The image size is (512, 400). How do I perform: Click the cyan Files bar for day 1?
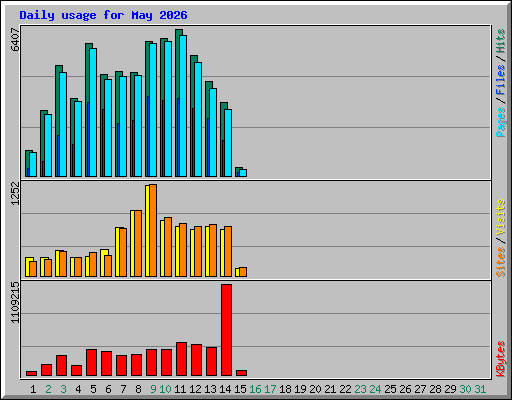[33, 164]
